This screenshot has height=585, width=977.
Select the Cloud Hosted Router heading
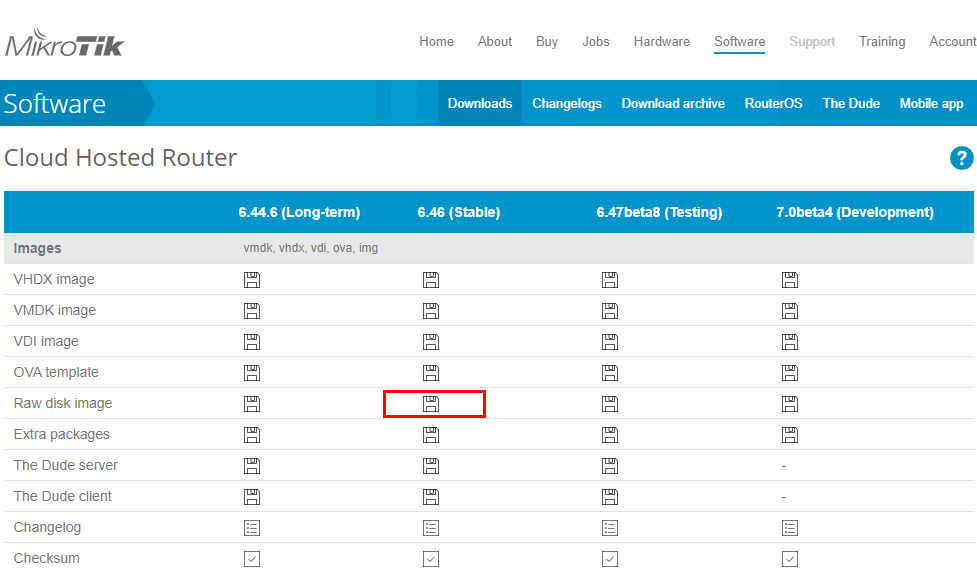click(x=121, y=158)
